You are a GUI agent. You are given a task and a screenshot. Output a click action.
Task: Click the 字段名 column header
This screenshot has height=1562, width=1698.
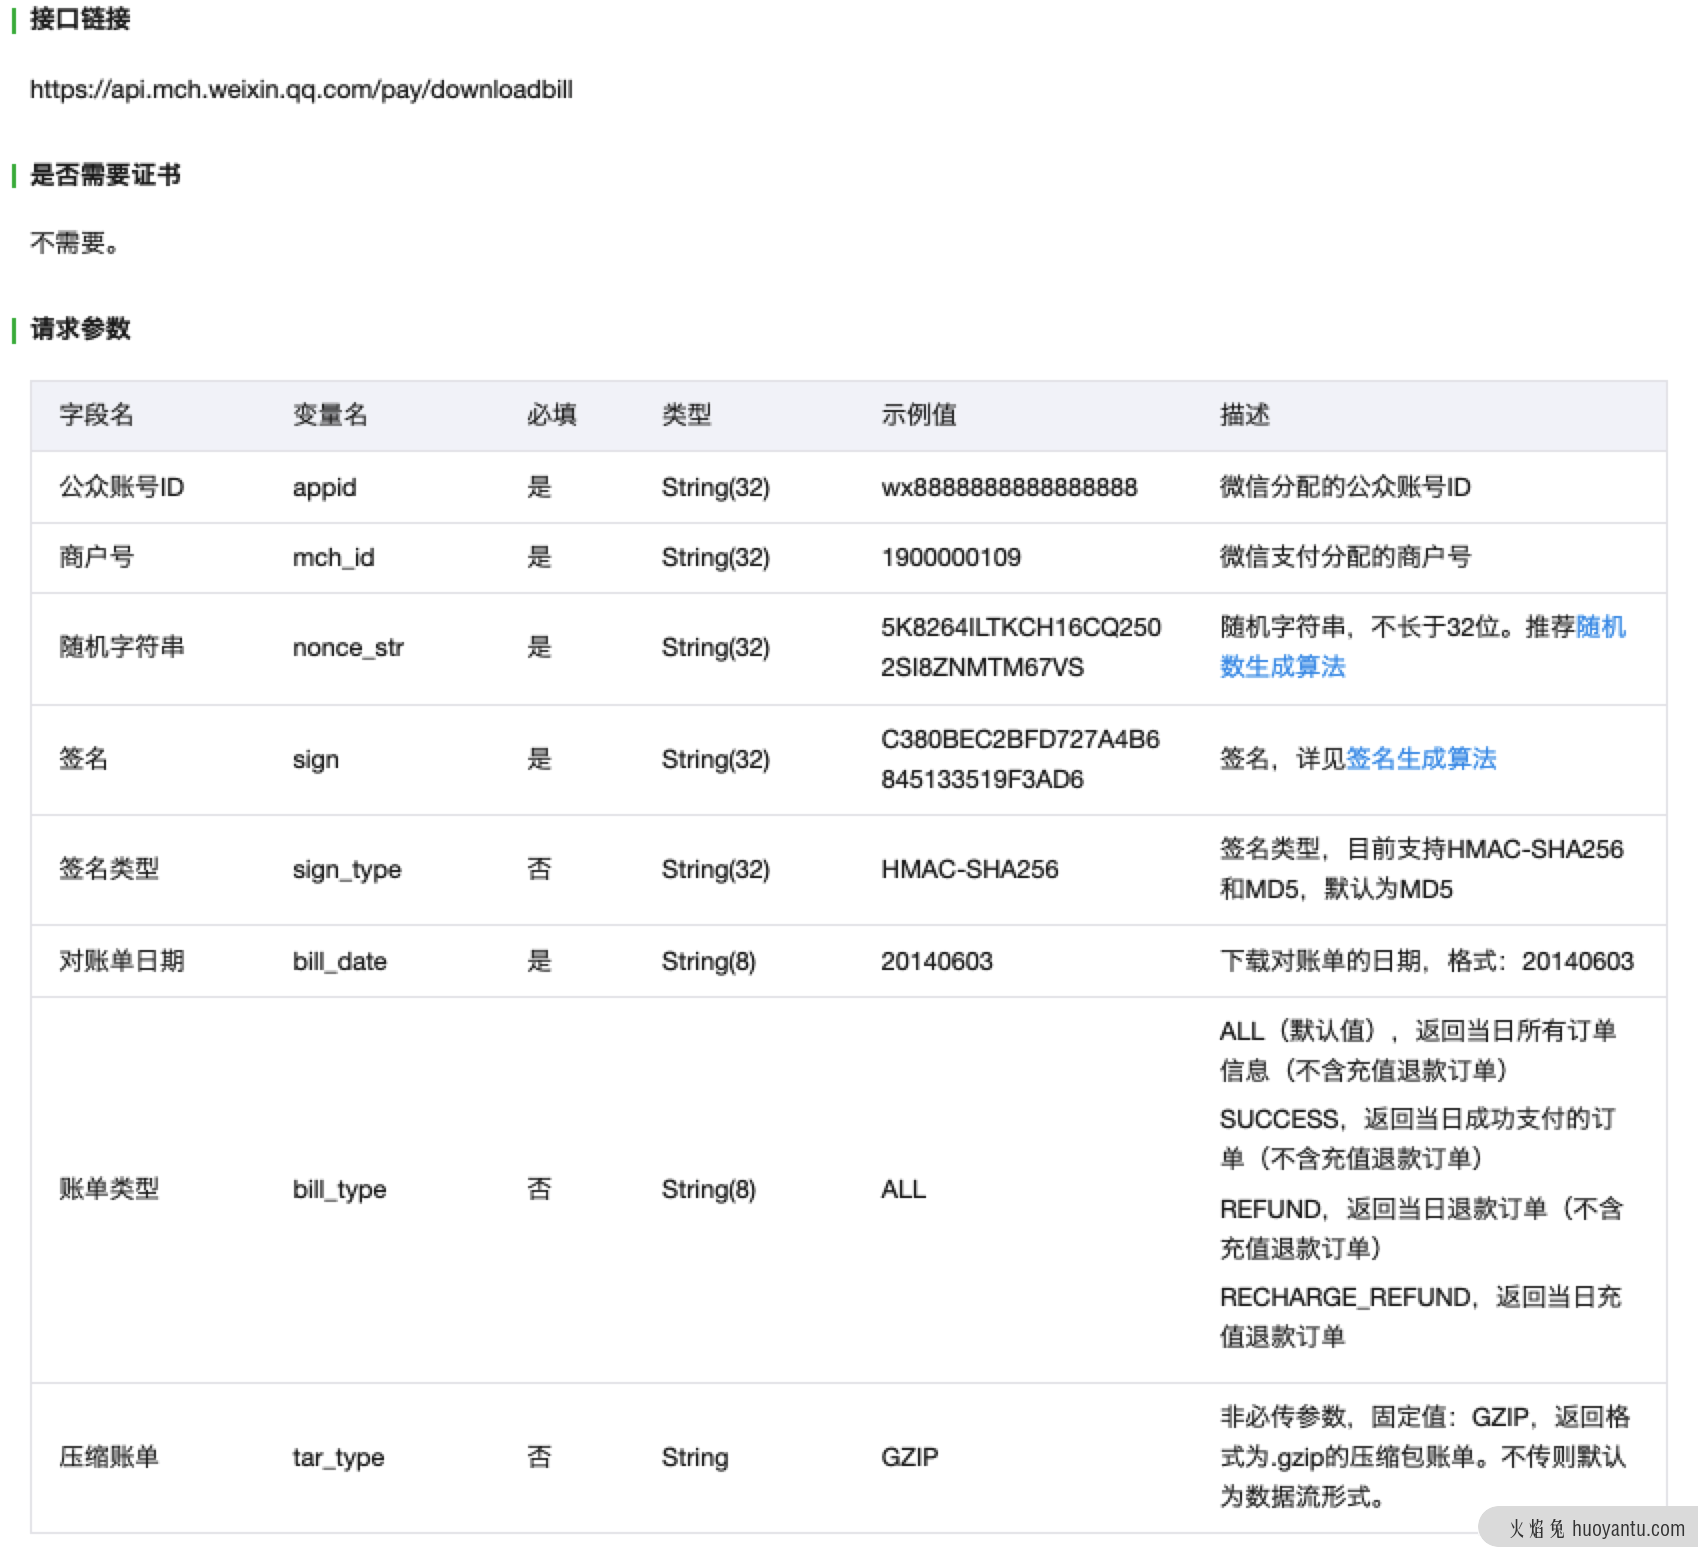96,415
